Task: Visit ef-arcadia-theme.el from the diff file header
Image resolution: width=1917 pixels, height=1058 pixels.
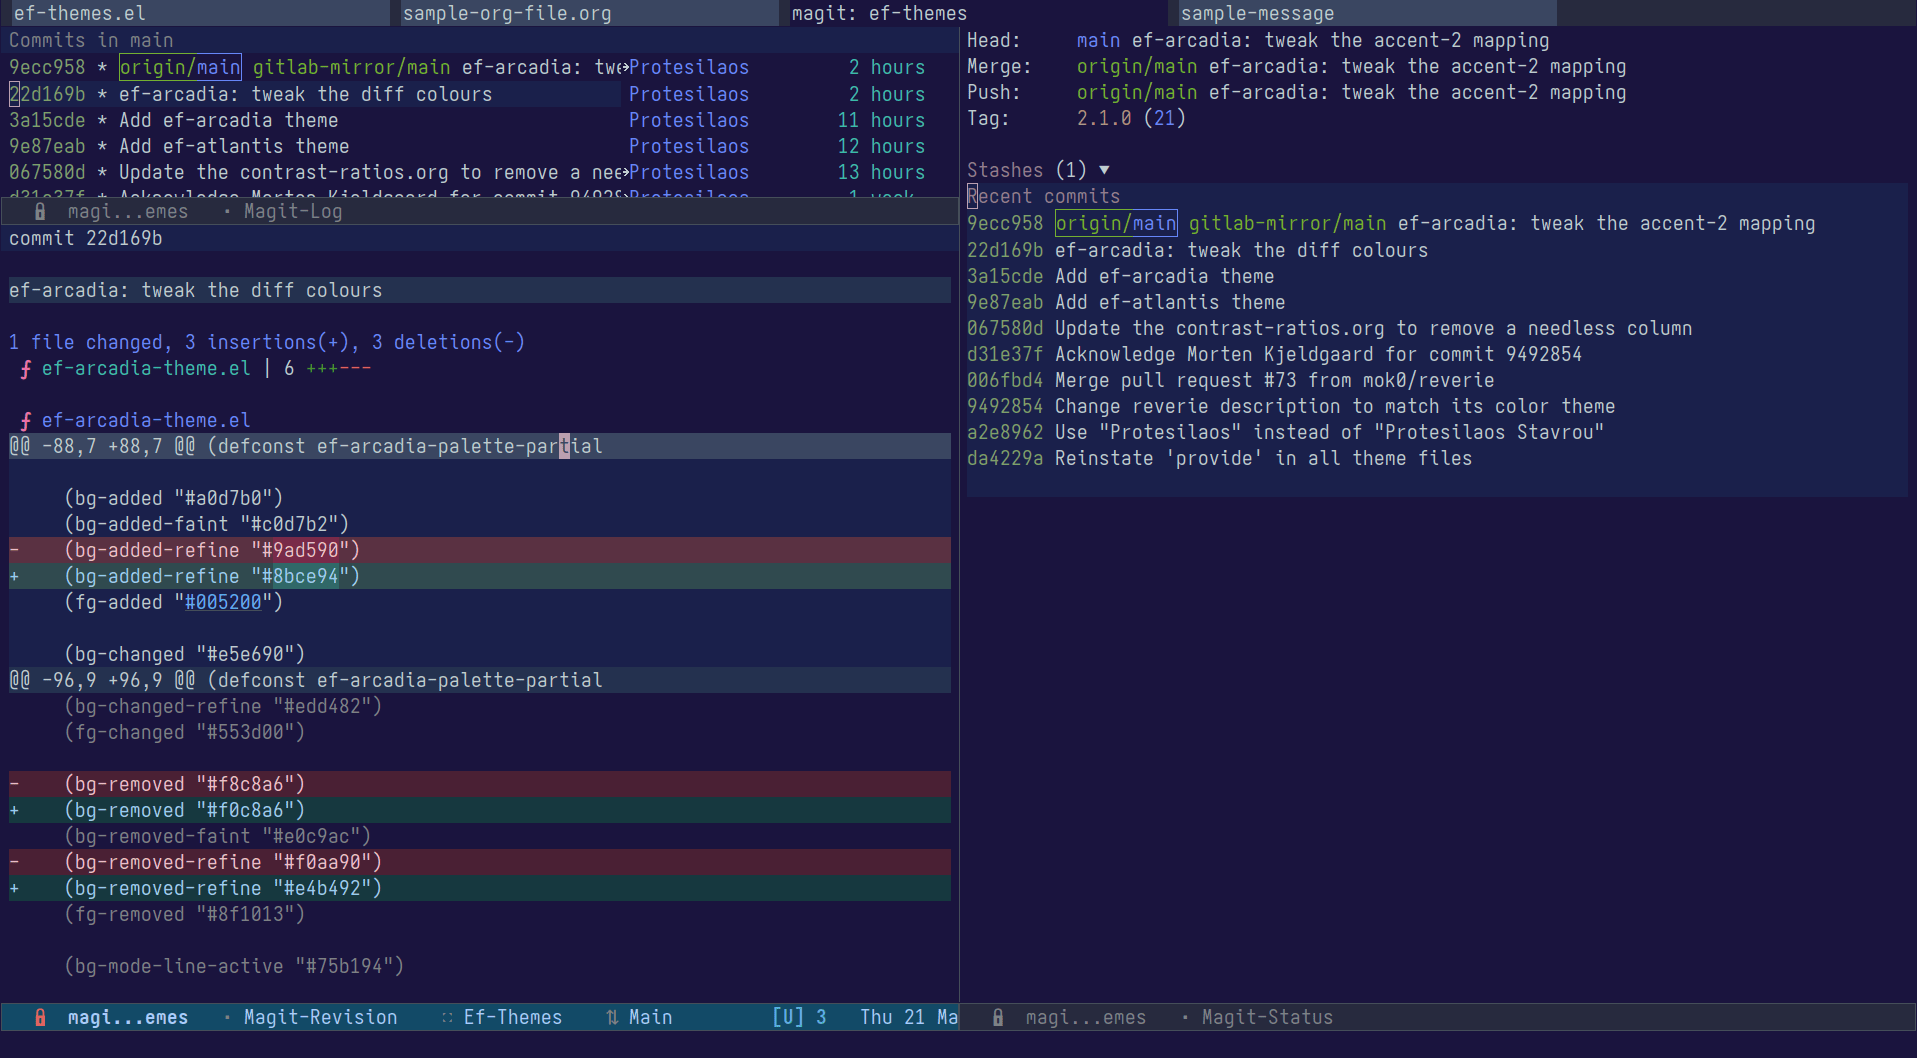Action: click(x=146, y=420)
